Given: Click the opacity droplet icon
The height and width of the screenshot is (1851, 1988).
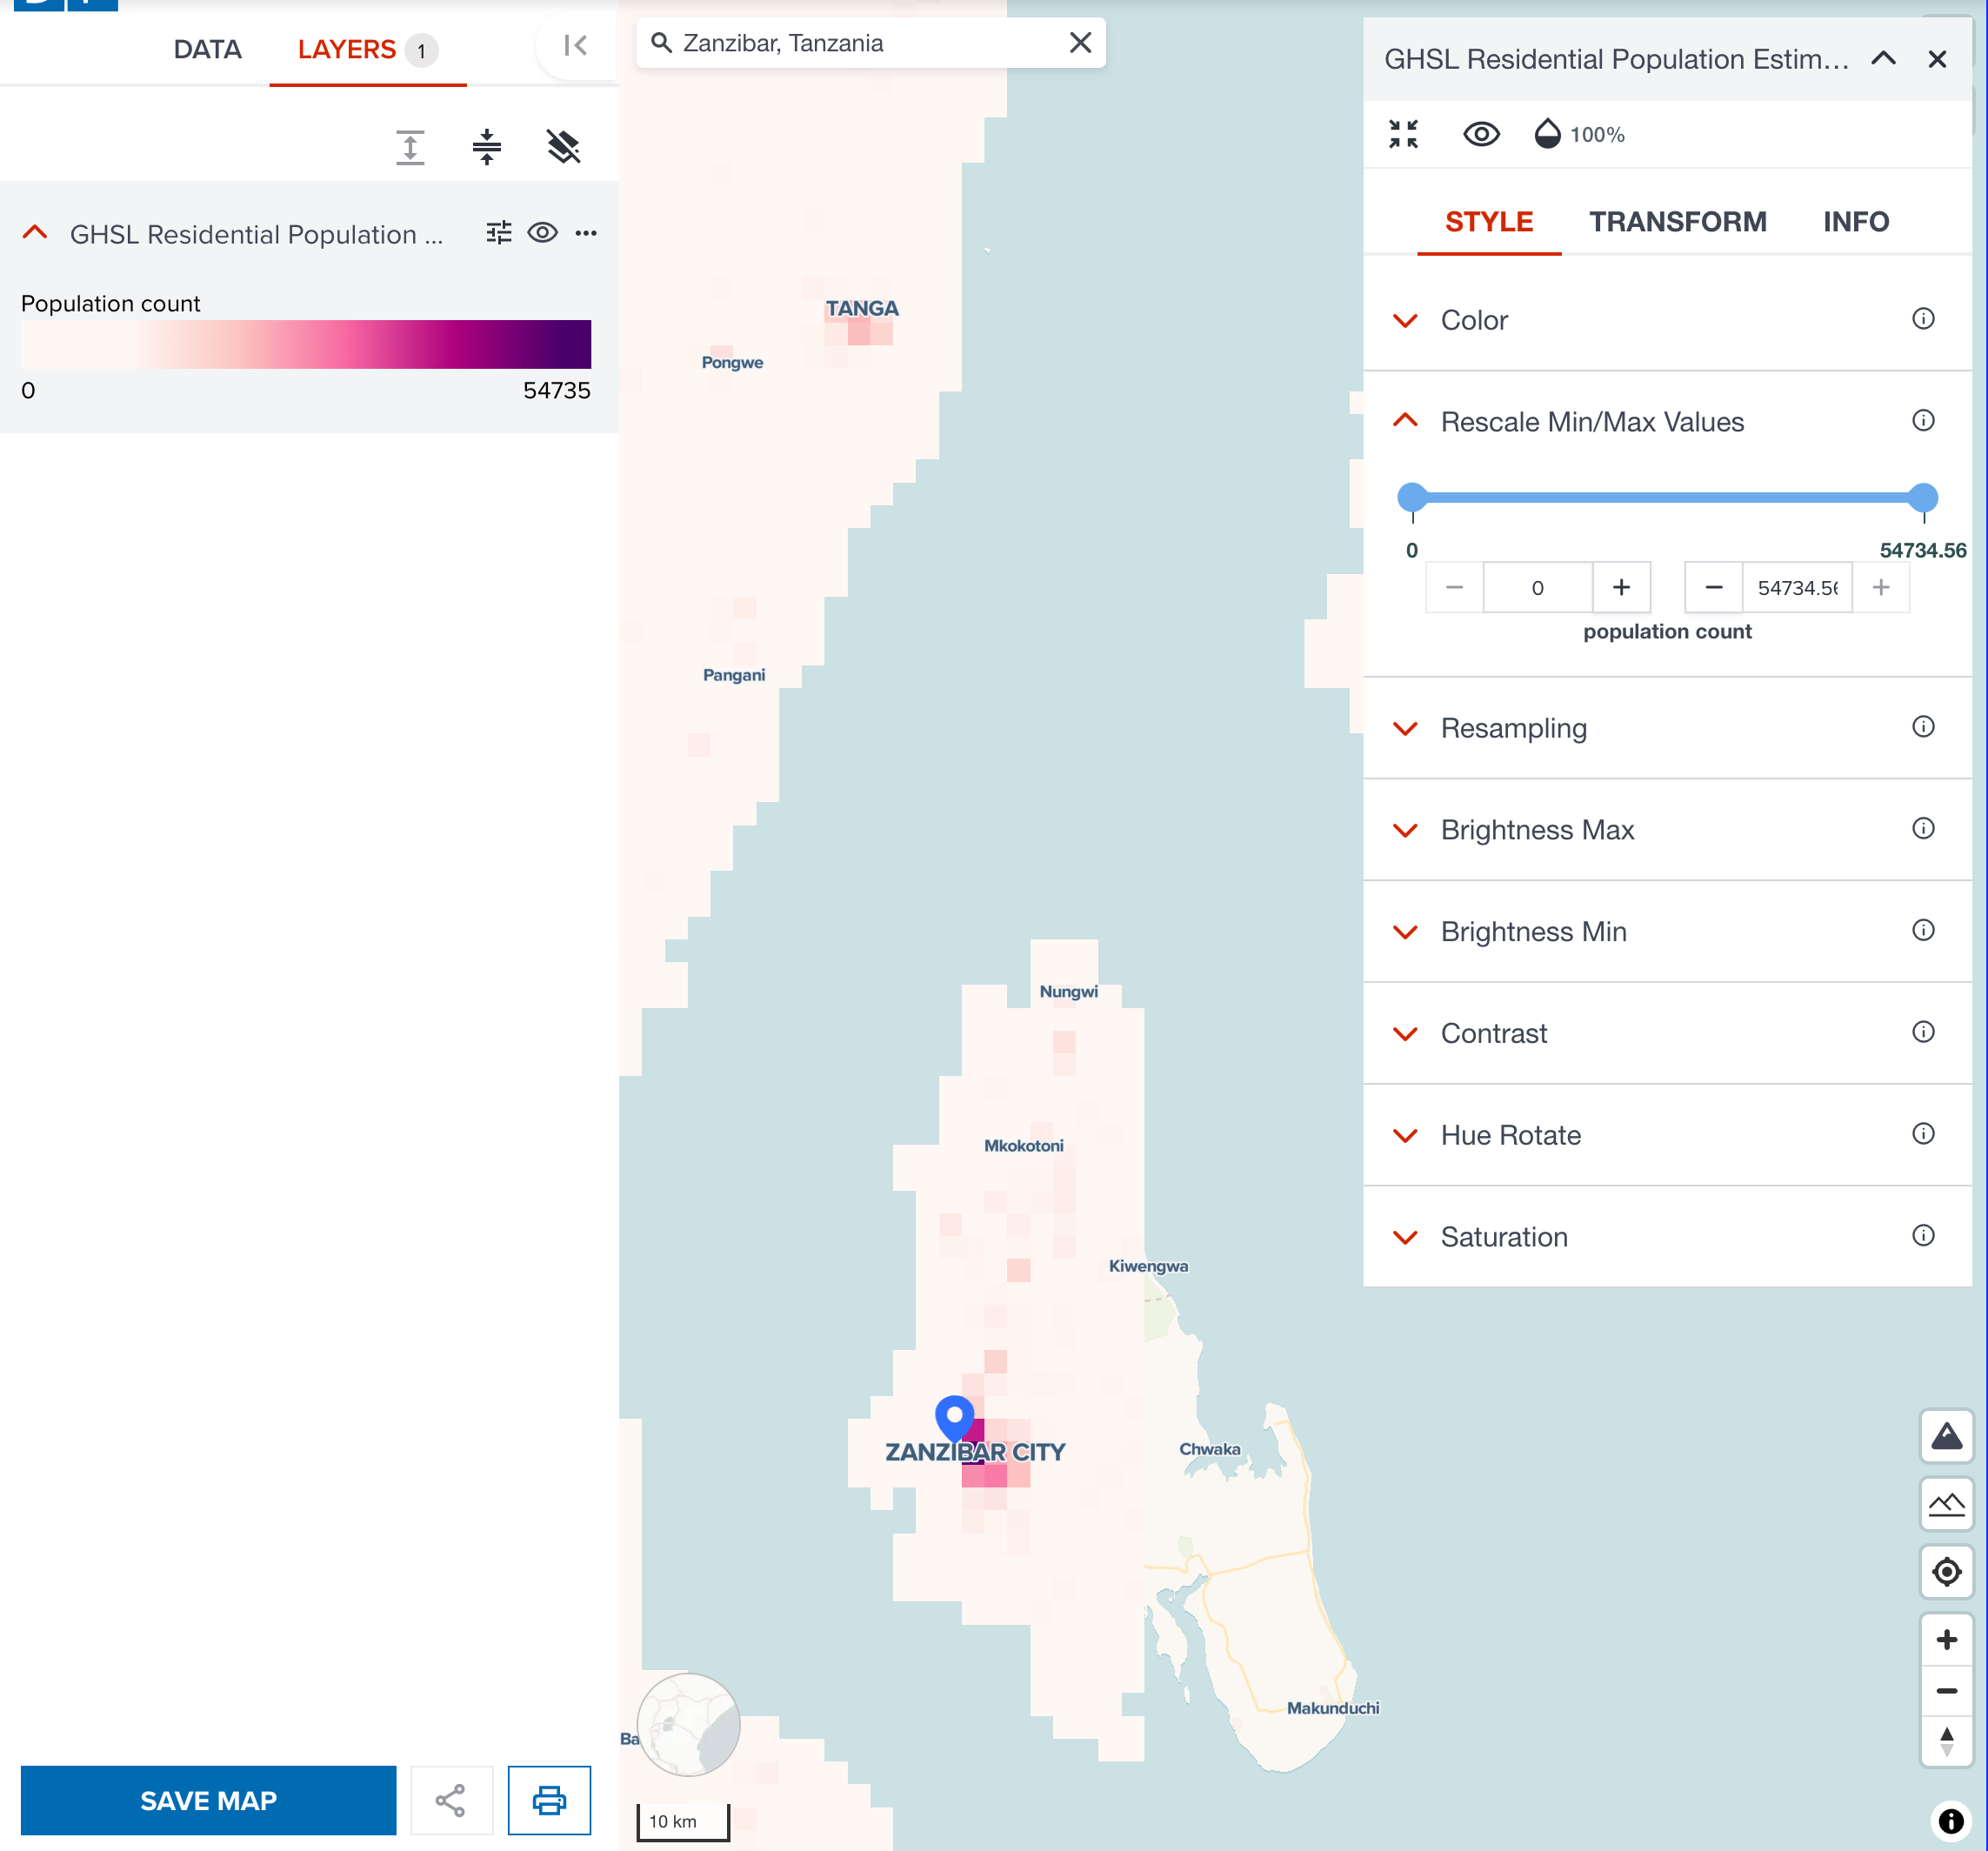Looking at the screenshot, I should pyautogui.click(x=1547, y=134).
